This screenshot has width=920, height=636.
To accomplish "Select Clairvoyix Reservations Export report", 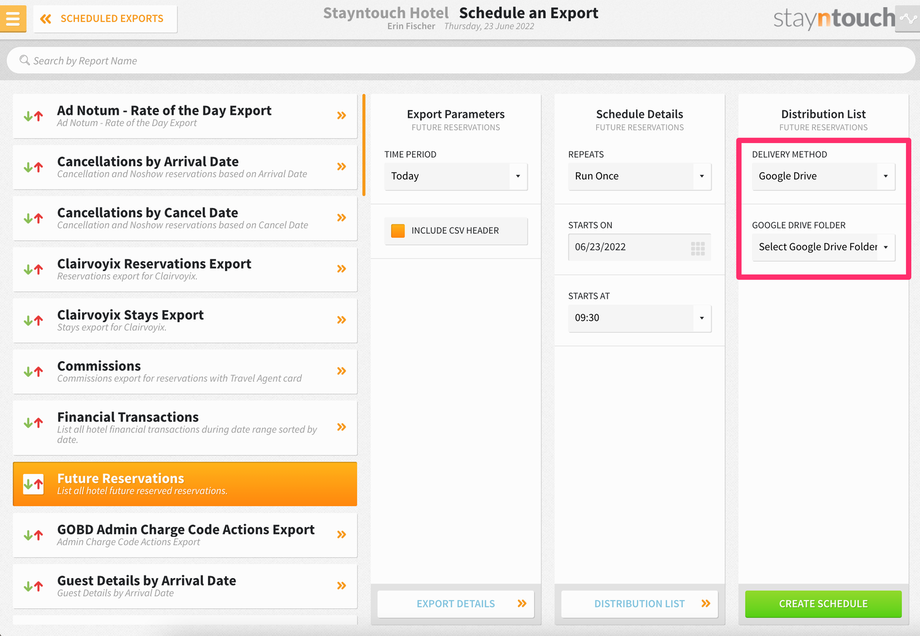I will point(185,269).
